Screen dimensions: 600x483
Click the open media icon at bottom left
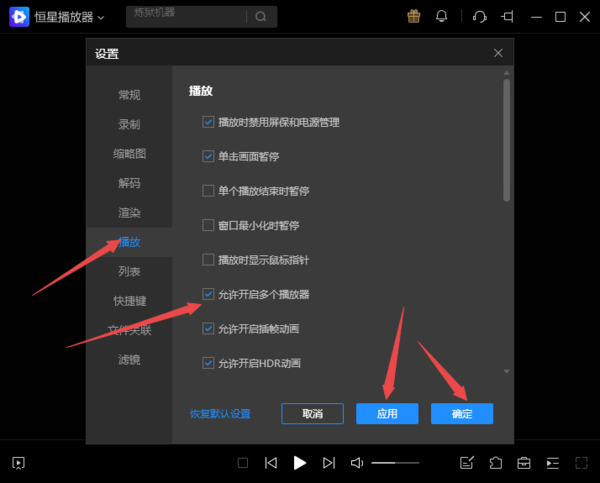pos(18,463)
